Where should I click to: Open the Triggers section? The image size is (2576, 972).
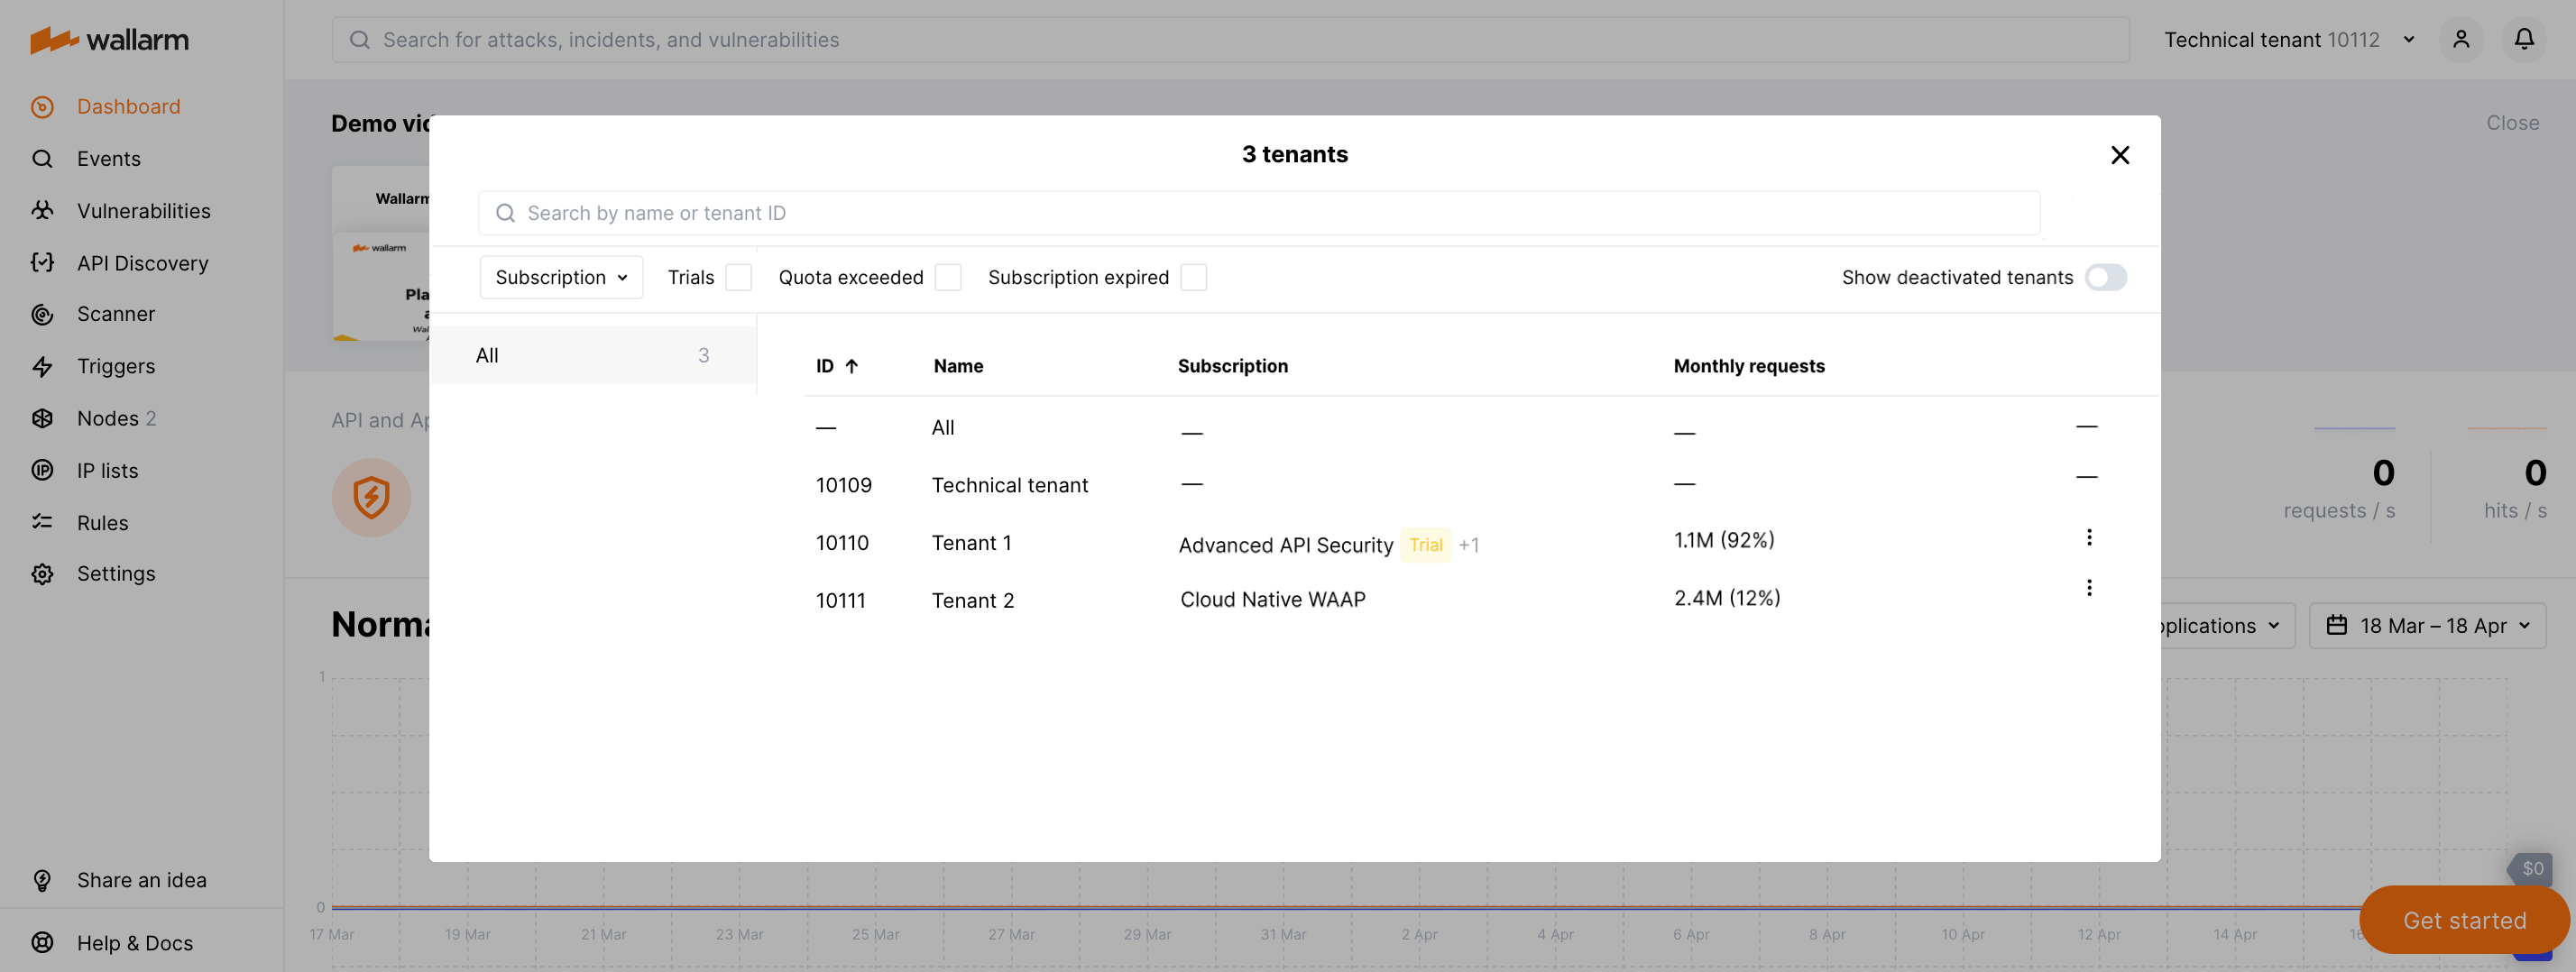coord(116,366)
